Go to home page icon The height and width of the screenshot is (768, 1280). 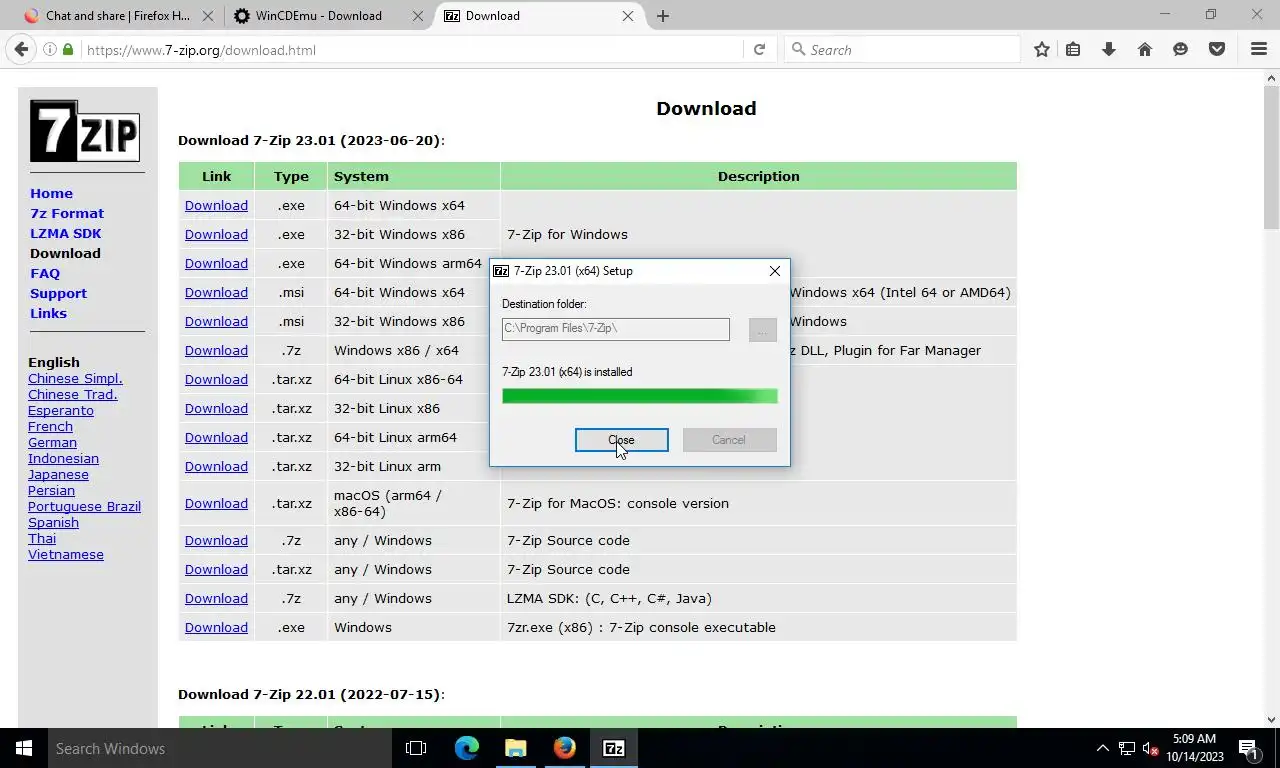1145,49
